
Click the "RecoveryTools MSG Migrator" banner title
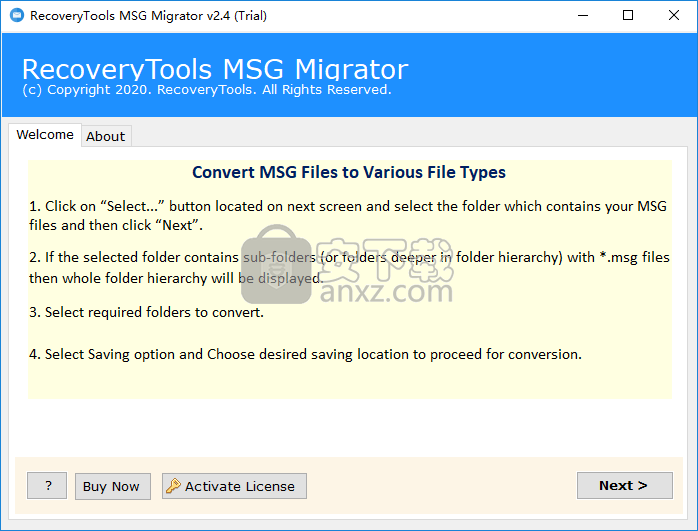click(x=215, y=69)
